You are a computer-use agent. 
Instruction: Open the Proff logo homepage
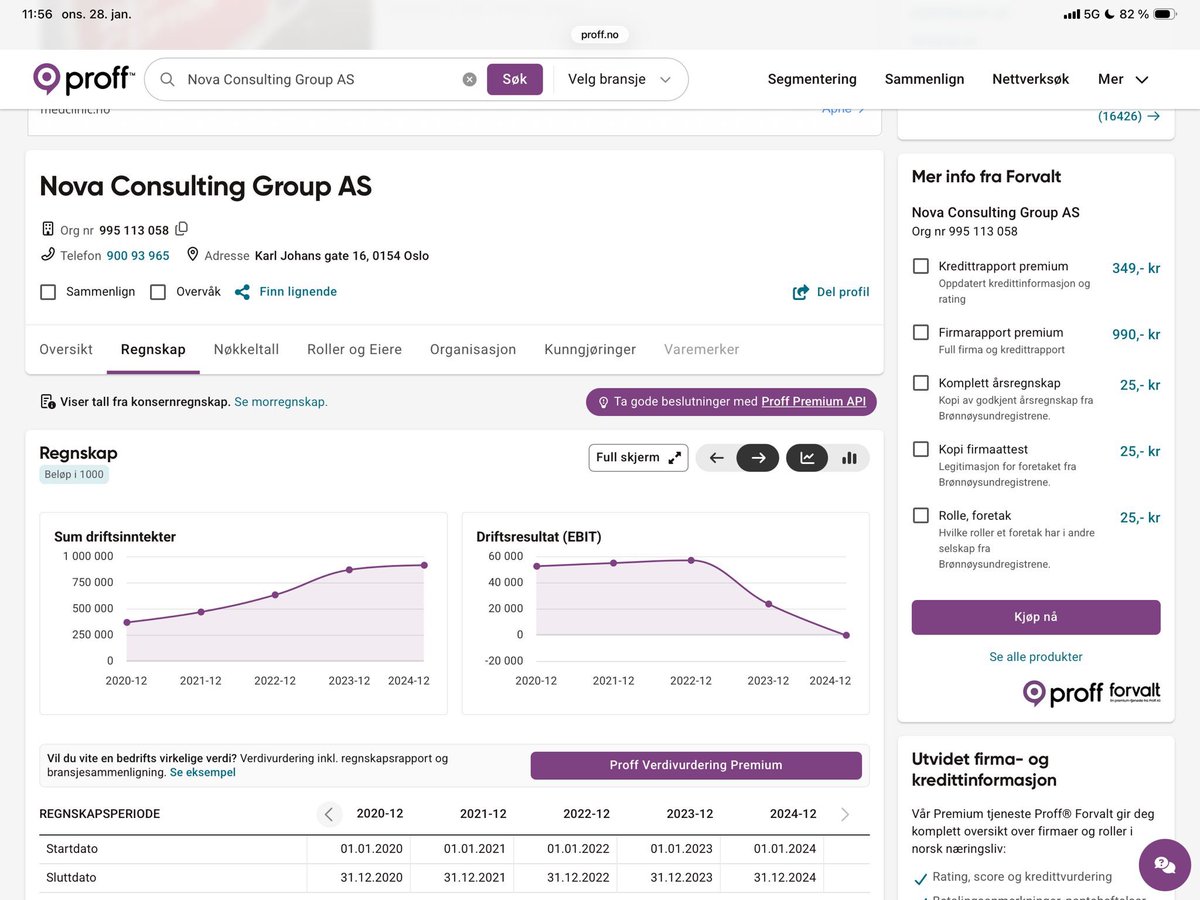[83, 79]
